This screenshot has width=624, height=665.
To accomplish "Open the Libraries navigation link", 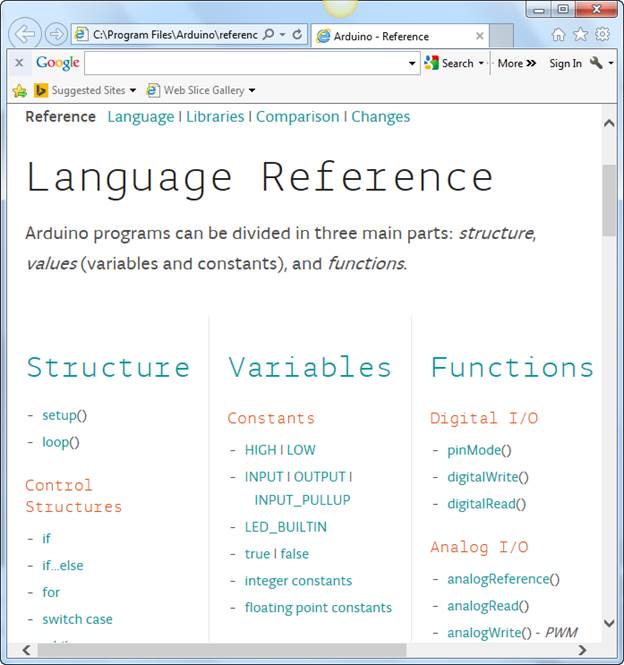I will tap(215, 117).
